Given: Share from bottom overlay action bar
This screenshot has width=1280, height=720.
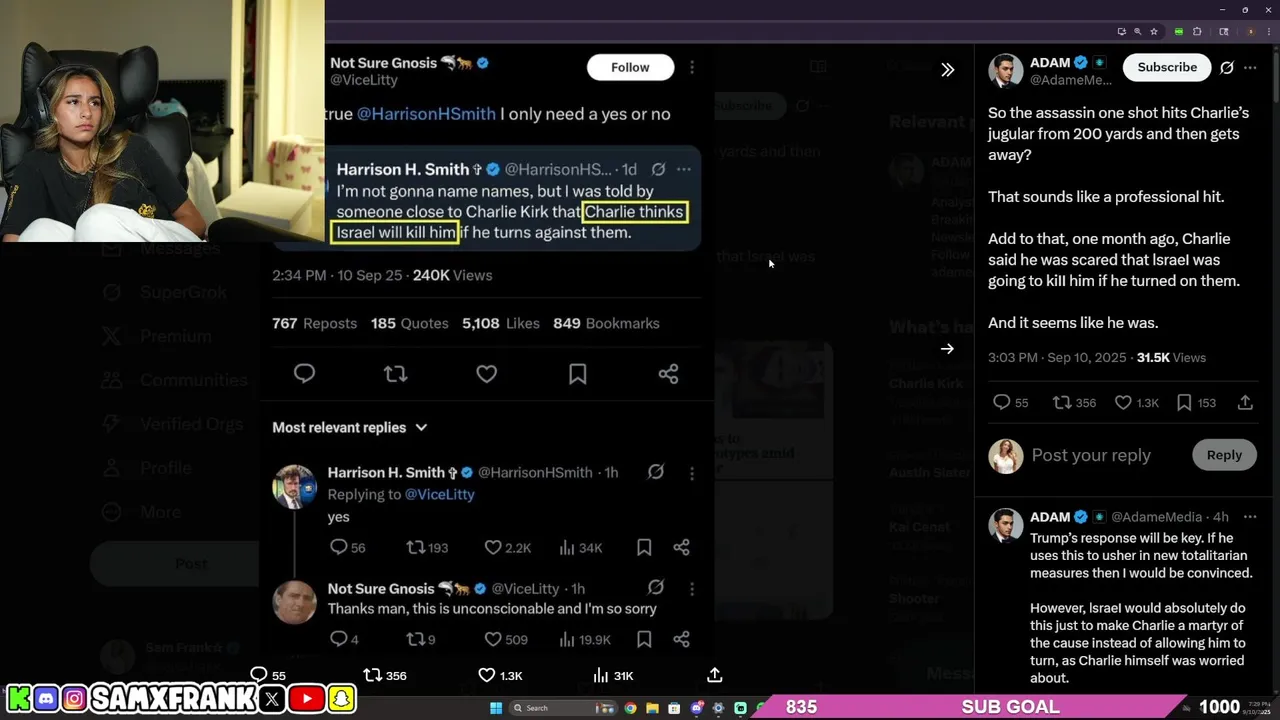Looking at the screenshot, I should coord(714,675).
